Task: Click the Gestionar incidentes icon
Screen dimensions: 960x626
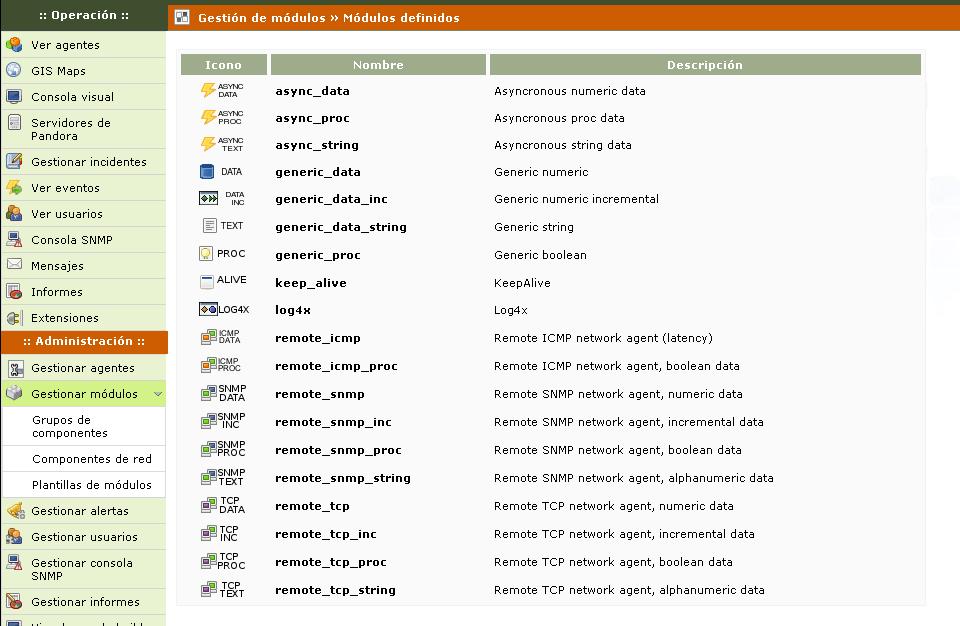Action: [14, 162]
